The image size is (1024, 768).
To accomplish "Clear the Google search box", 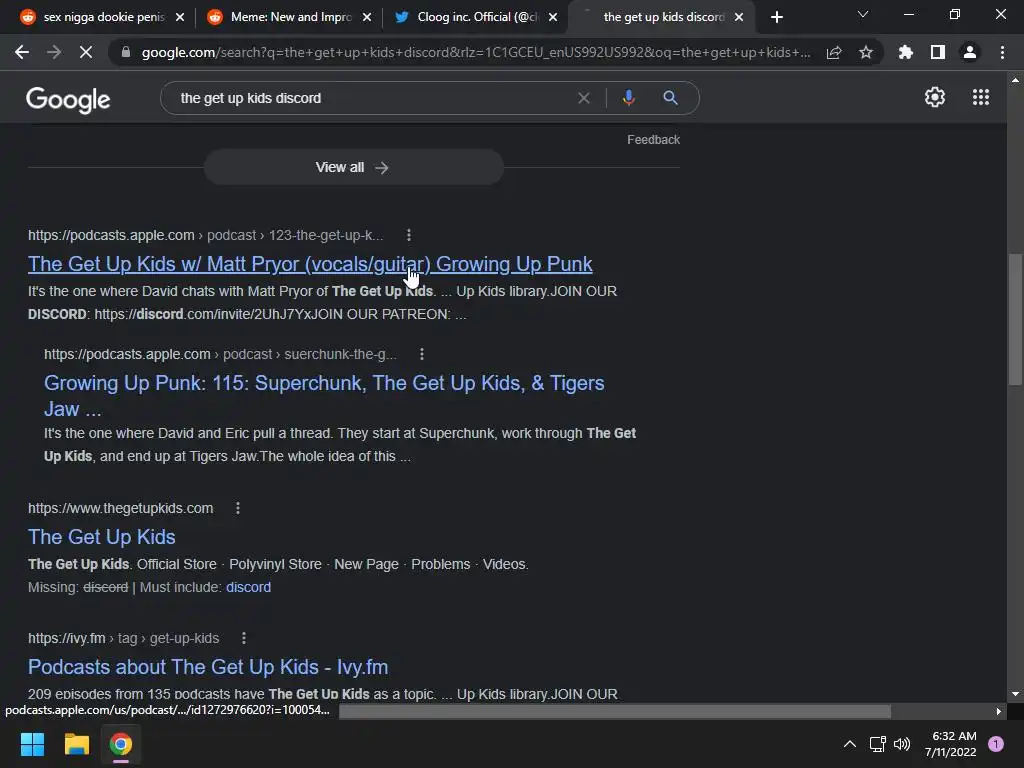I will pos(584,98).
